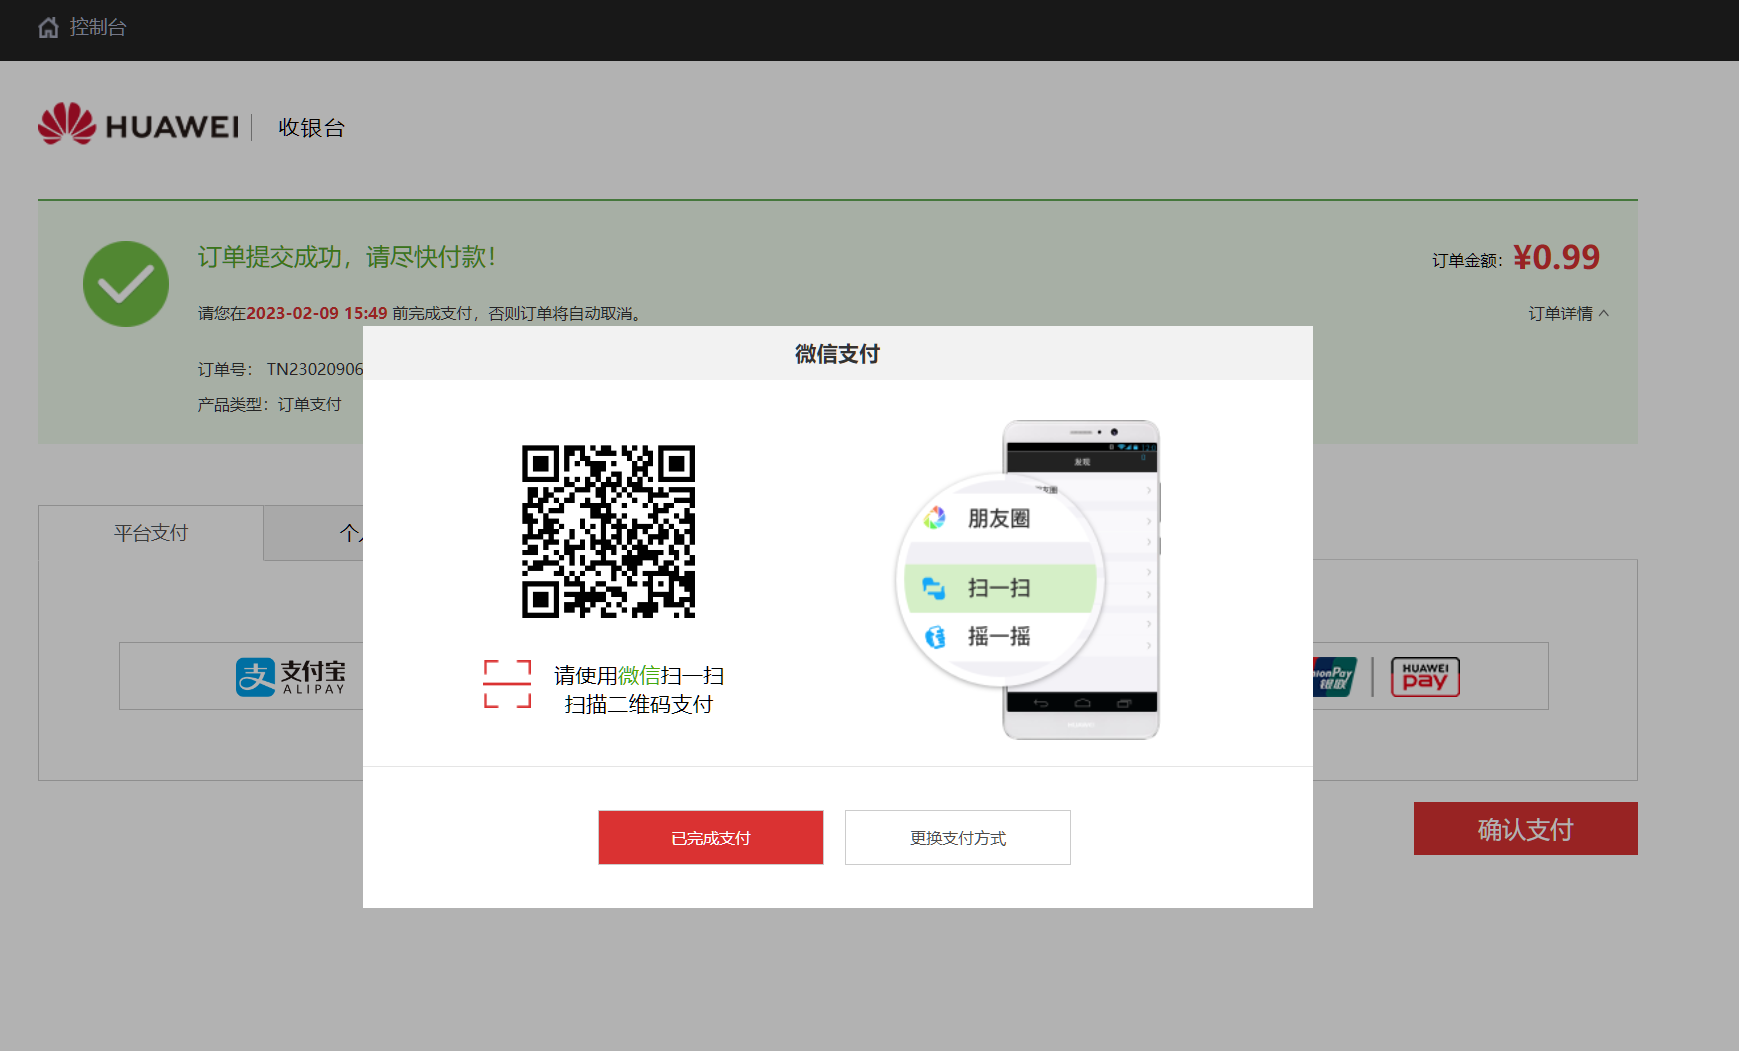The width and height of the screenshot is (1739, 1051).
Task: Choose the UnionPay 银联 payment option
Action: coord(1335,677)
